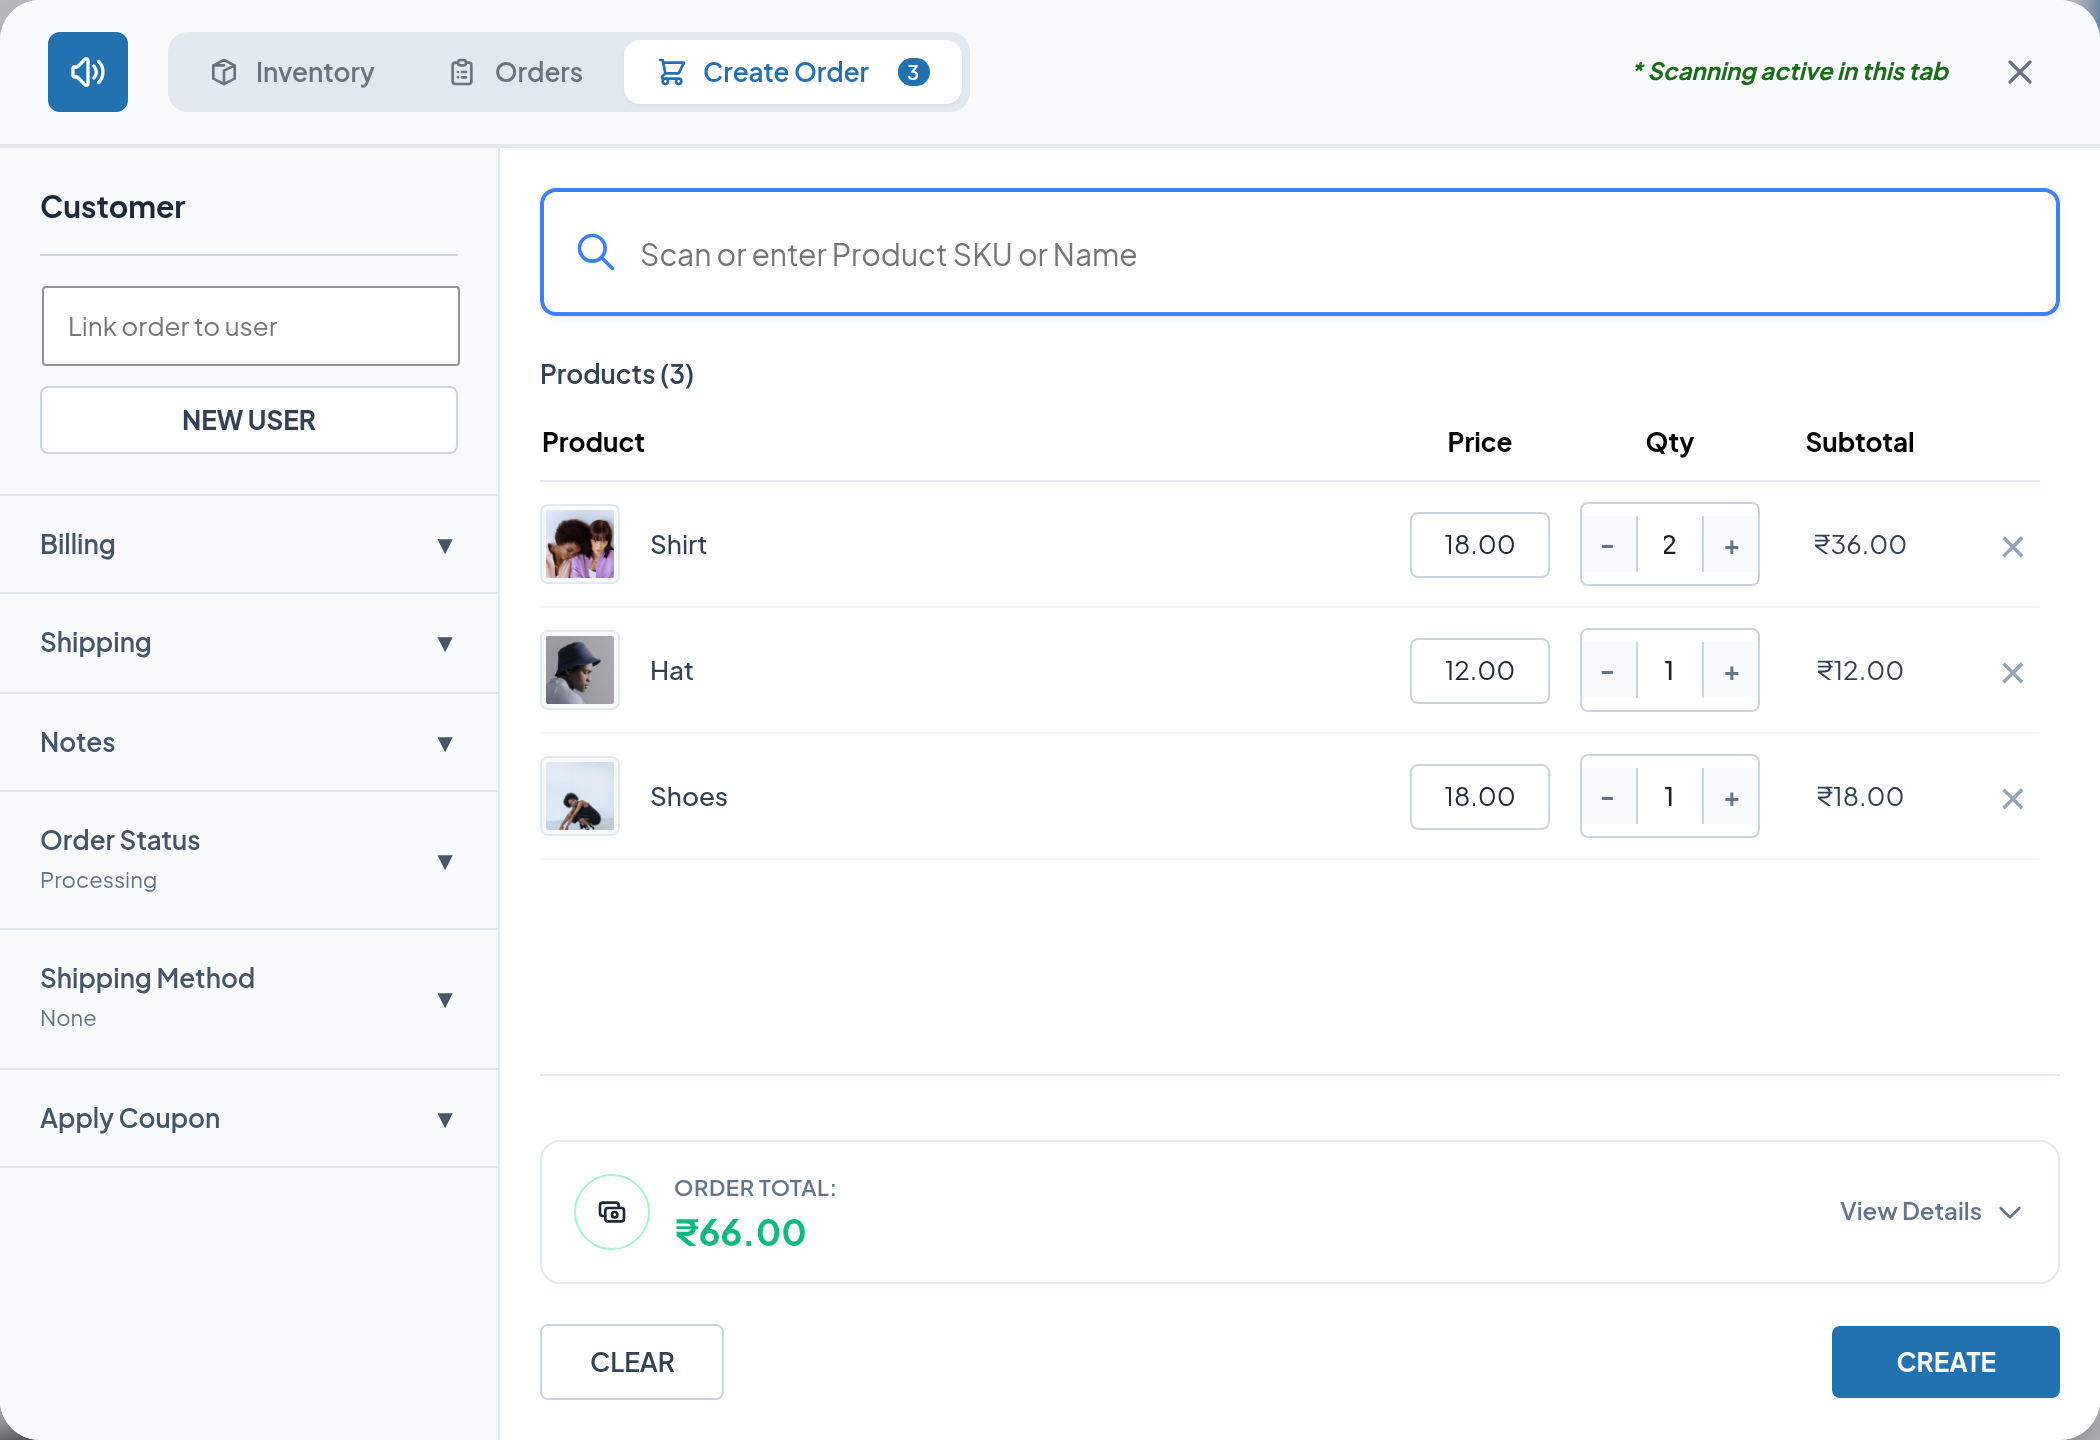
Task: Expand the Notes section
Action: tap(249, 742)
